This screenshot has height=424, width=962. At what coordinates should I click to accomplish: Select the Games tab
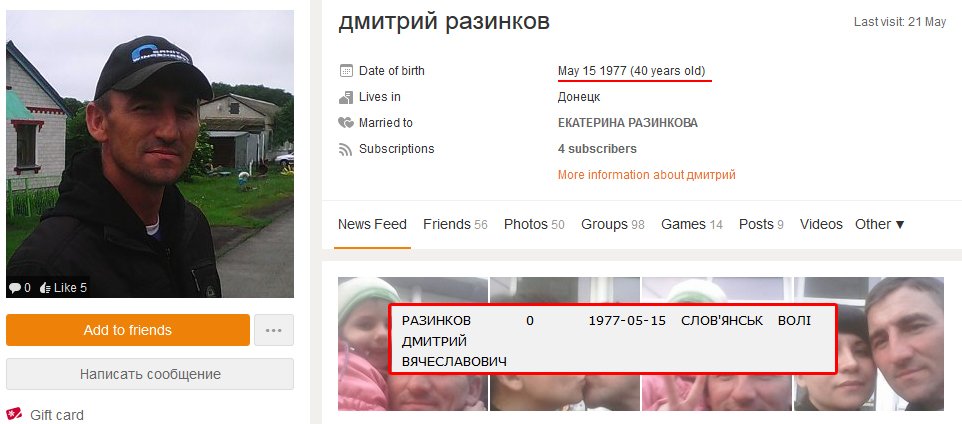point(691,225)
